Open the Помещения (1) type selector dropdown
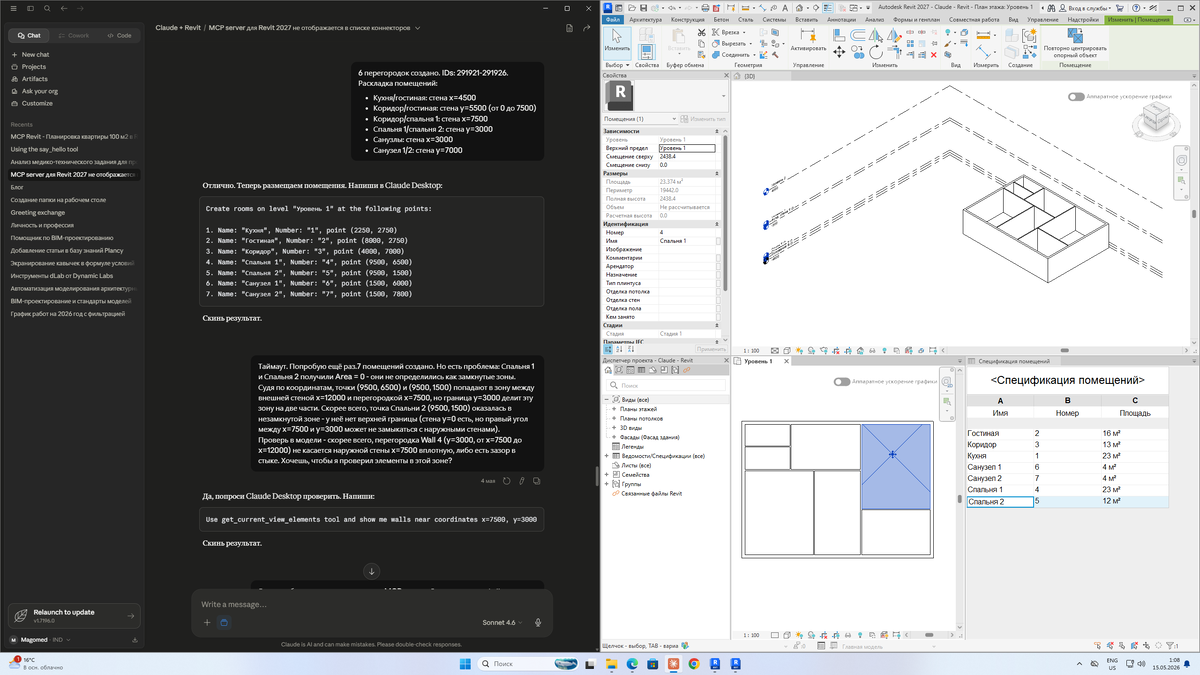 coord(661,119)
